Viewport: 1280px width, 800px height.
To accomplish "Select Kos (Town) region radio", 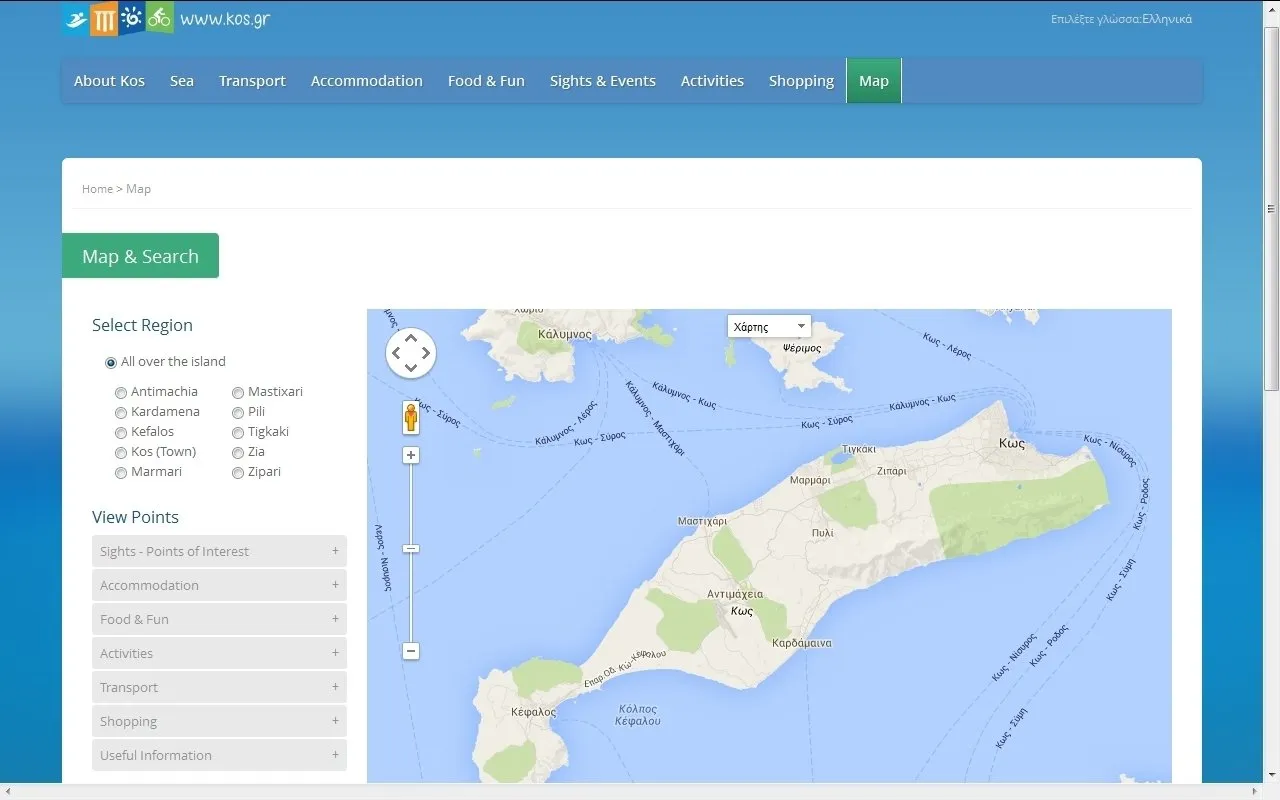I will point(121,452).
